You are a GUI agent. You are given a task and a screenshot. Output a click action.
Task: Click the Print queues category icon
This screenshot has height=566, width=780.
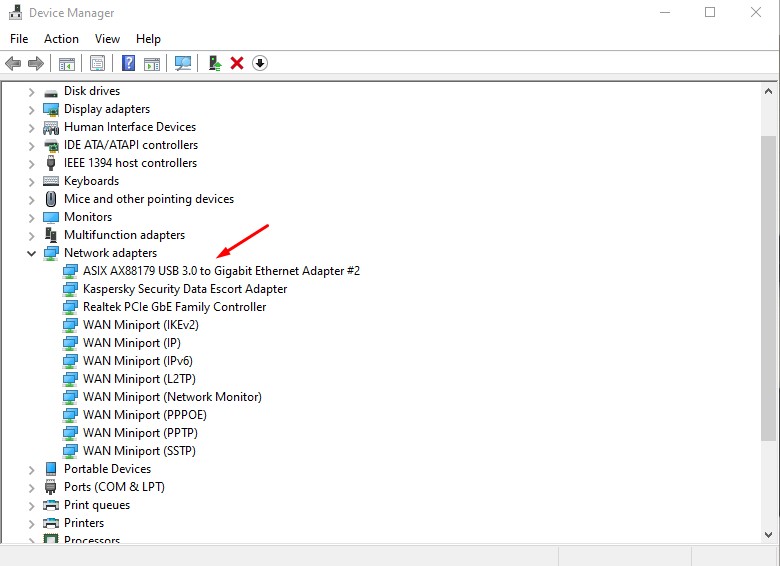click(x=51, y=505)
